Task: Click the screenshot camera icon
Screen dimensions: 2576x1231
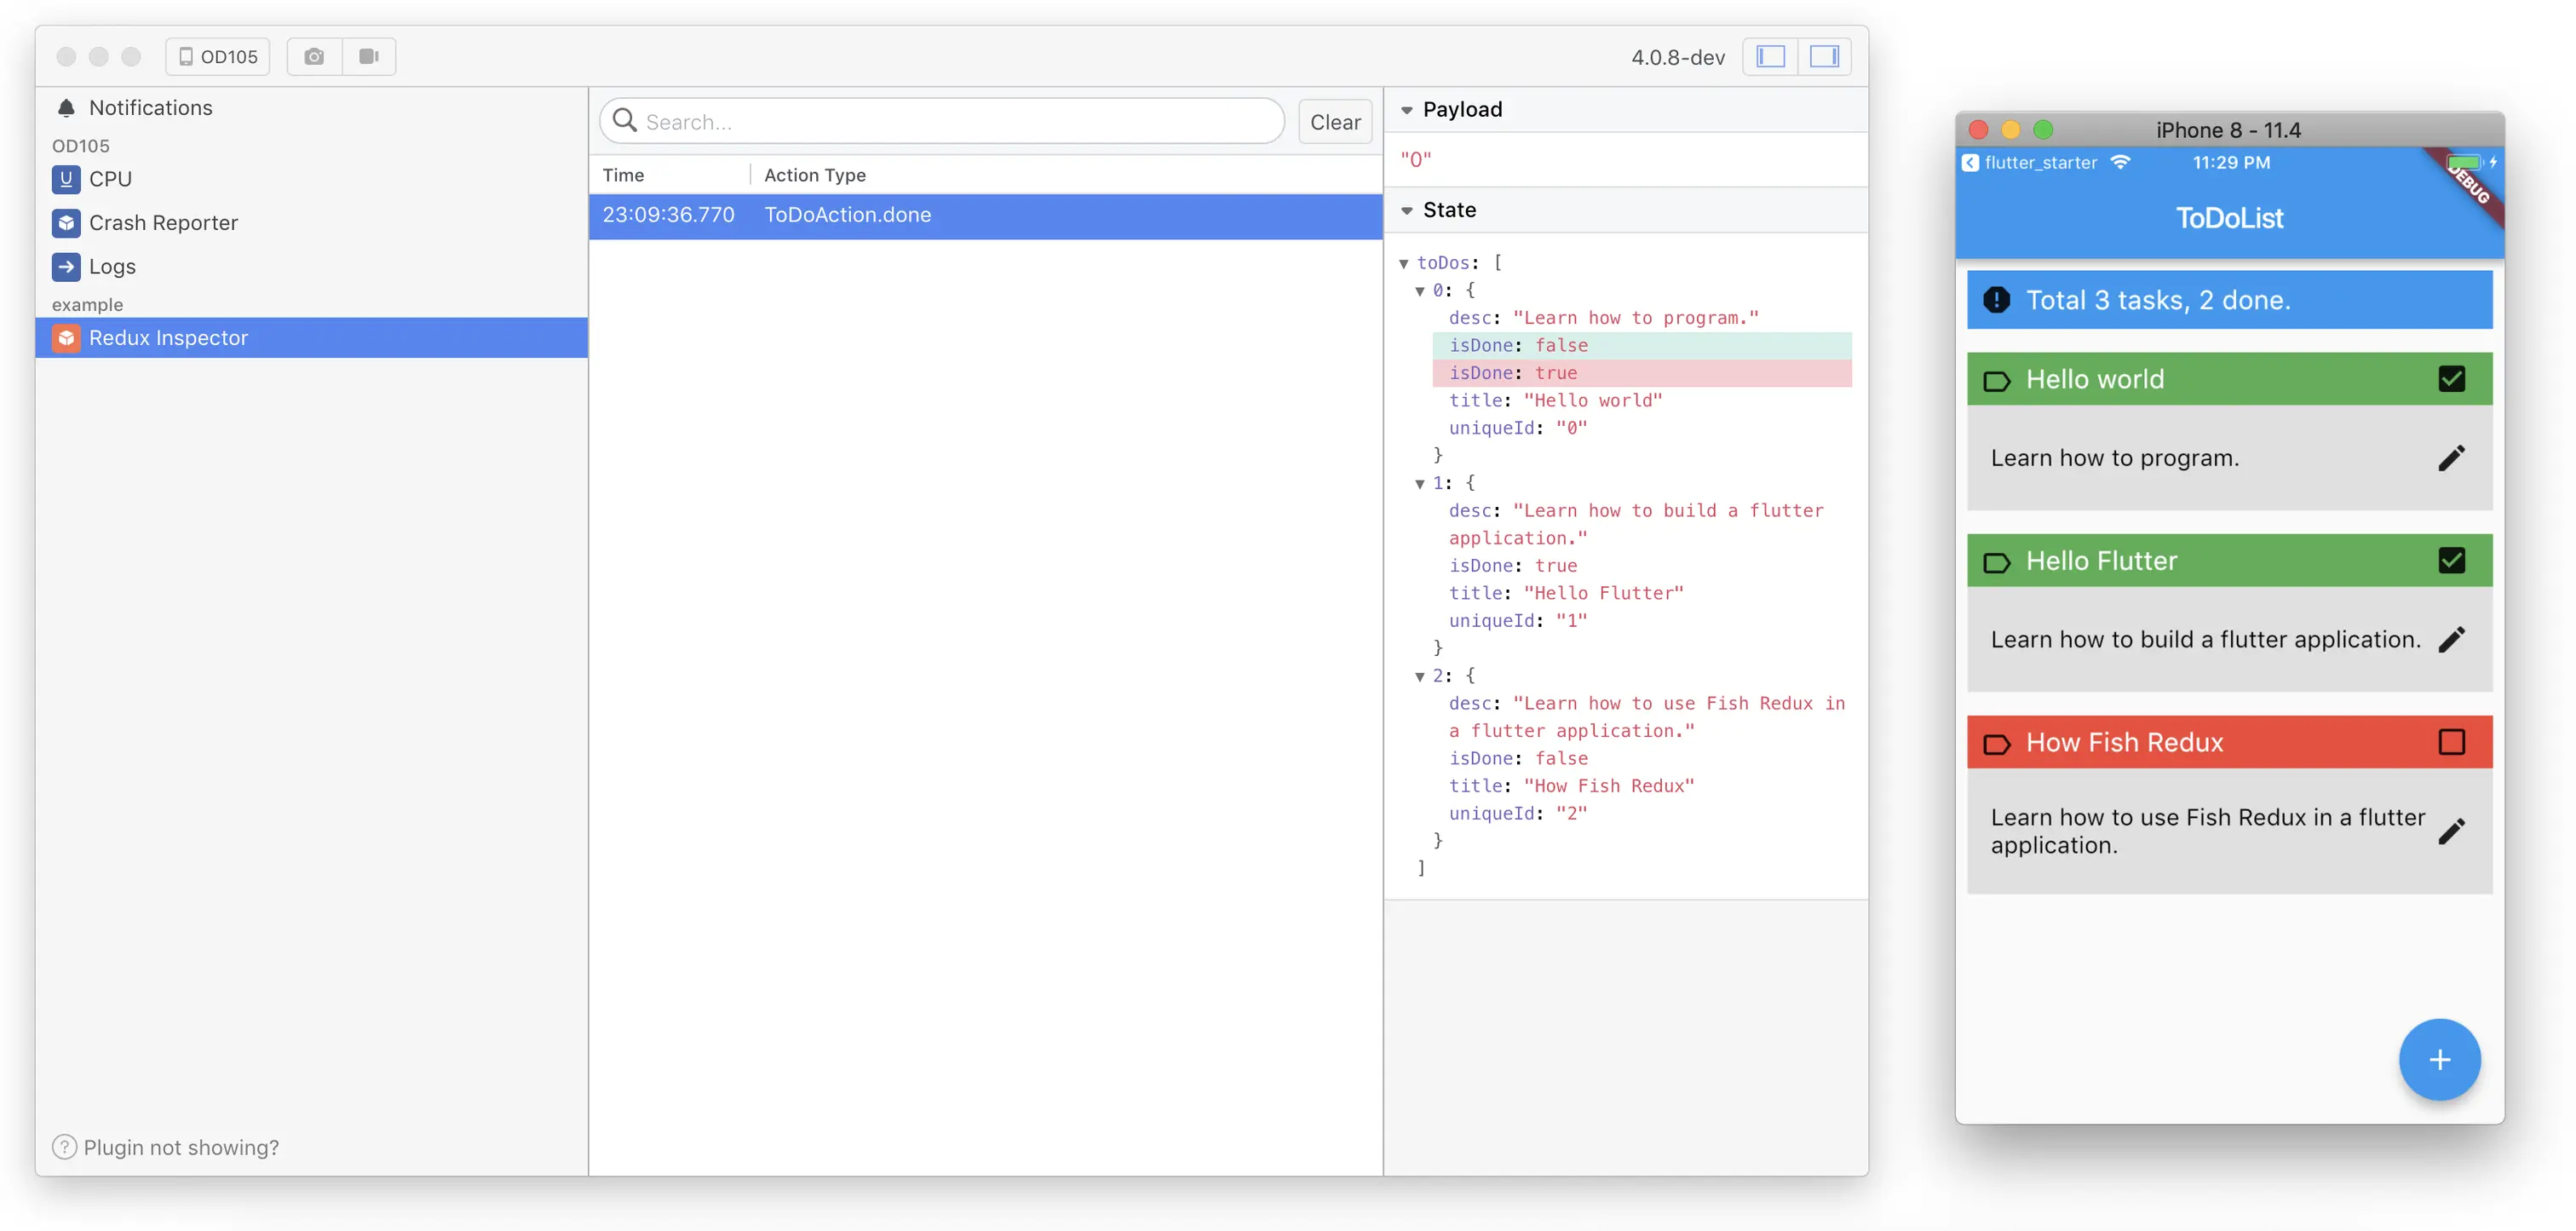Action: click(x=314, y=57)
